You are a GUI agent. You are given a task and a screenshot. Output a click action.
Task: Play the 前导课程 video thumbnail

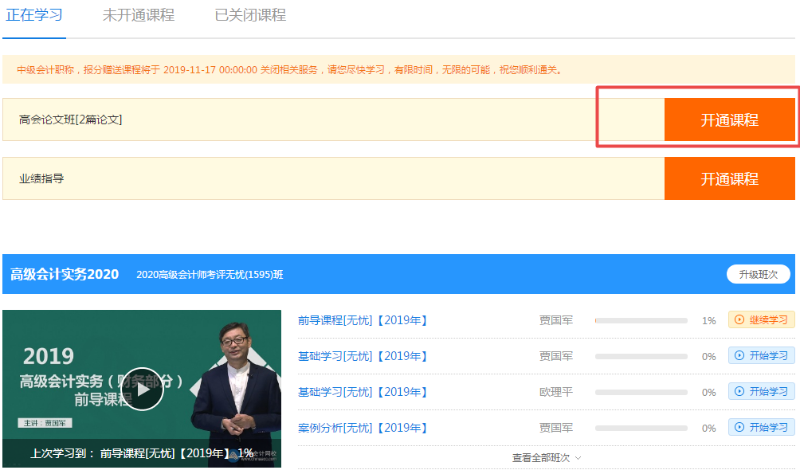click(142, 389)
